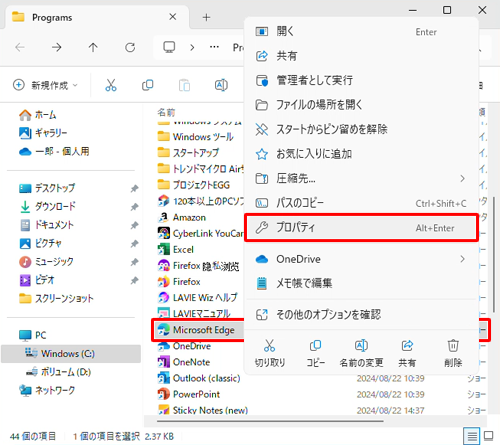Viewport: 500px width, 445px height.
Task: Select the Excel shortcut
Action: click(x=176, y=250)
